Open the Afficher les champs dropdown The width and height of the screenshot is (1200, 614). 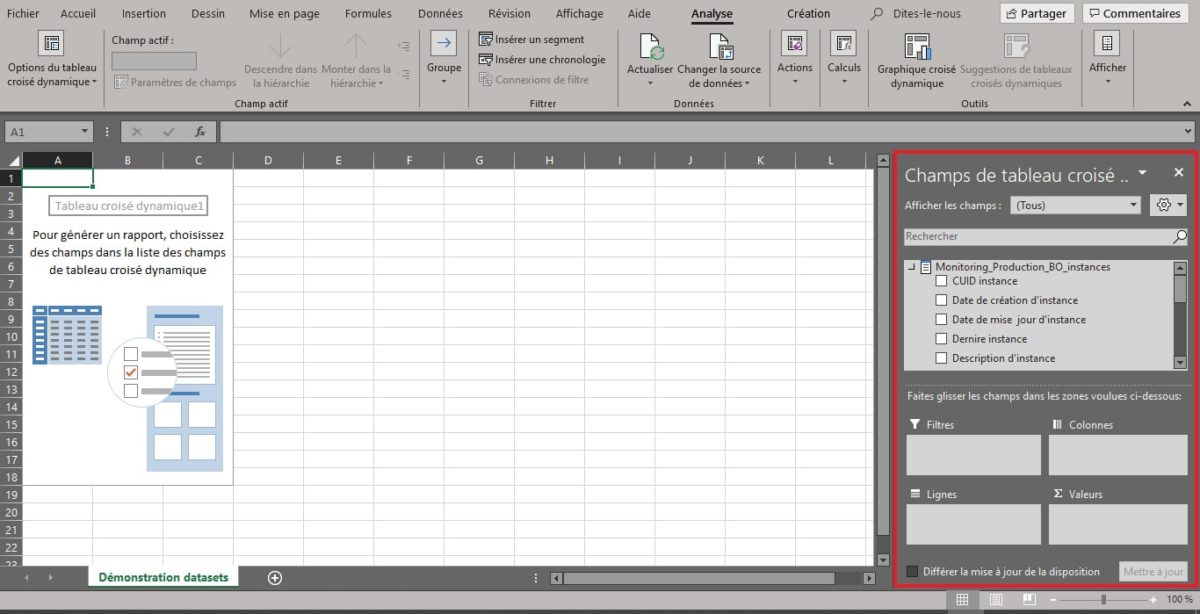click(x=1074, y=204)
